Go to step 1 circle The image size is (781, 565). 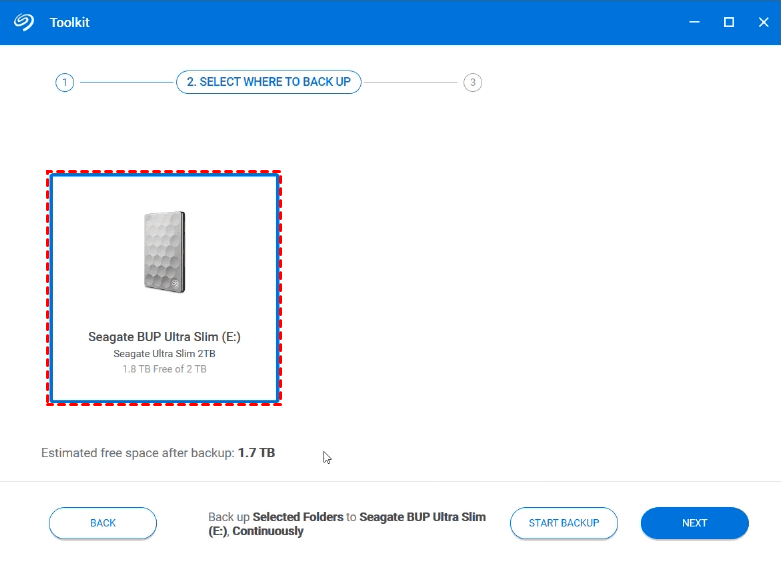tap(64, 82)
